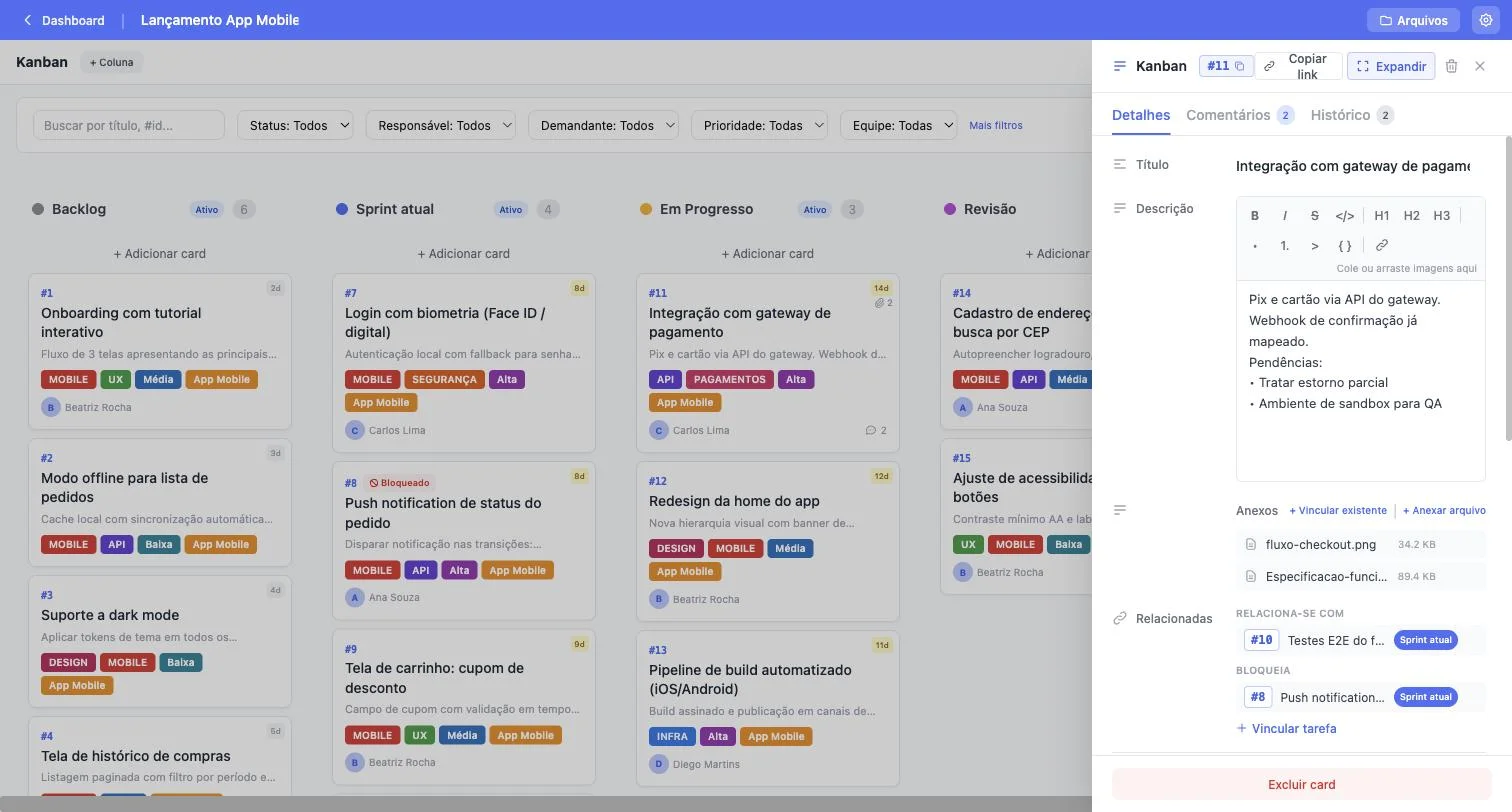1512x812 pixels.
Task: Insert a bullet list in description
Action: (x=1255, y=245)
